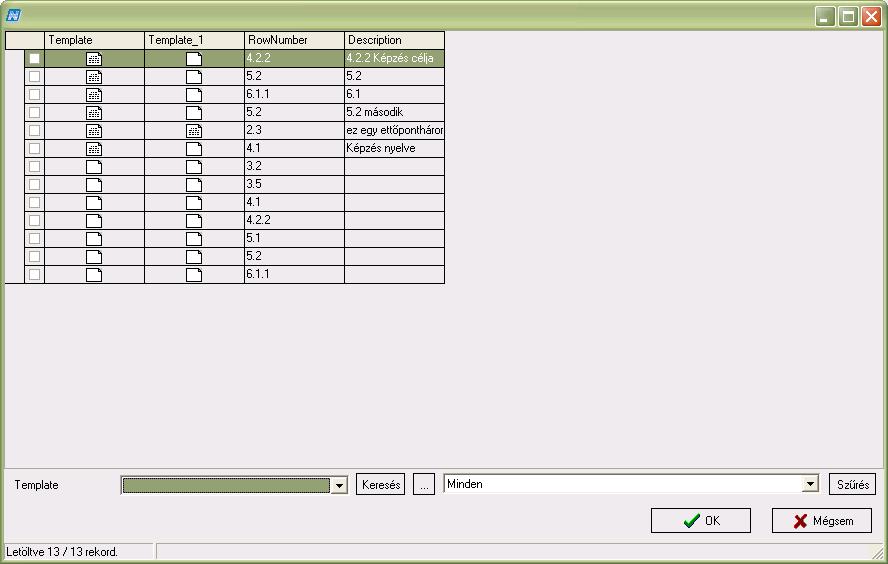Click Template_1 icon in undescribed 5.2 row
Viewport: 888px width, 564px height.
coord(194,257)
